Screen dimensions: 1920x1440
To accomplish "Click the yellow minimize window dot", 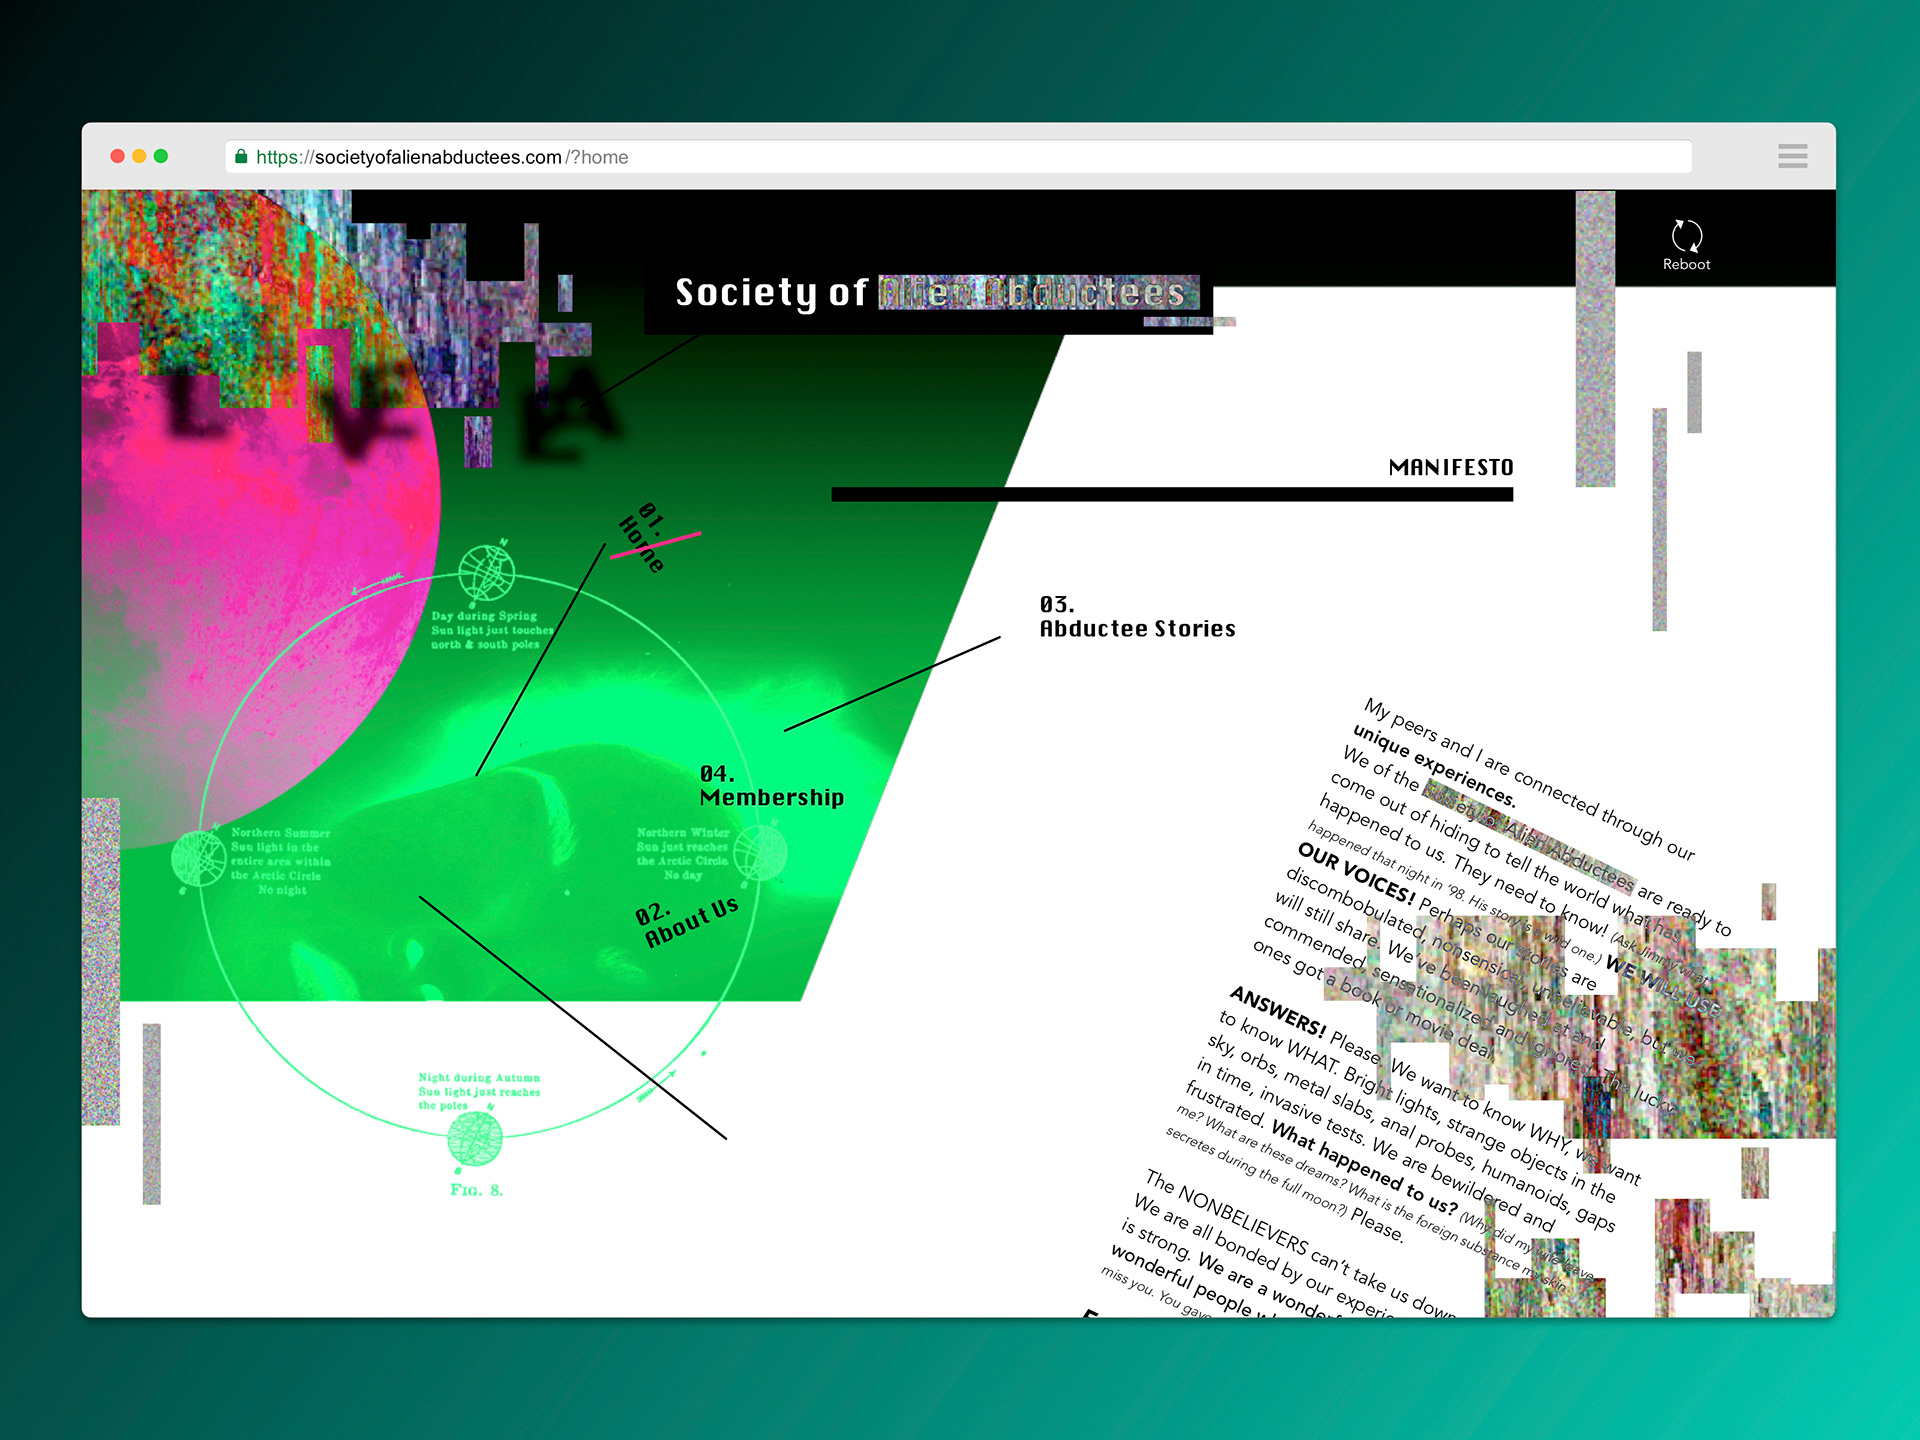I will (139, 156).
